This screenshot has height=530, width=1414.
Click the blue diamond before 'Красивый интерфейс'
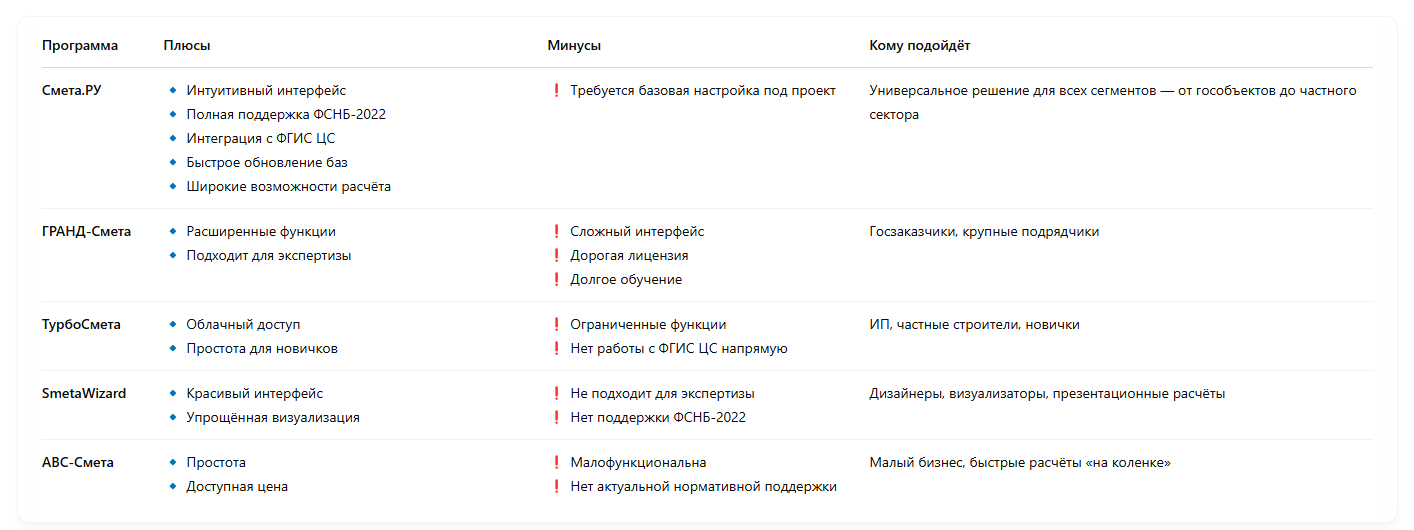pos(173,393)
